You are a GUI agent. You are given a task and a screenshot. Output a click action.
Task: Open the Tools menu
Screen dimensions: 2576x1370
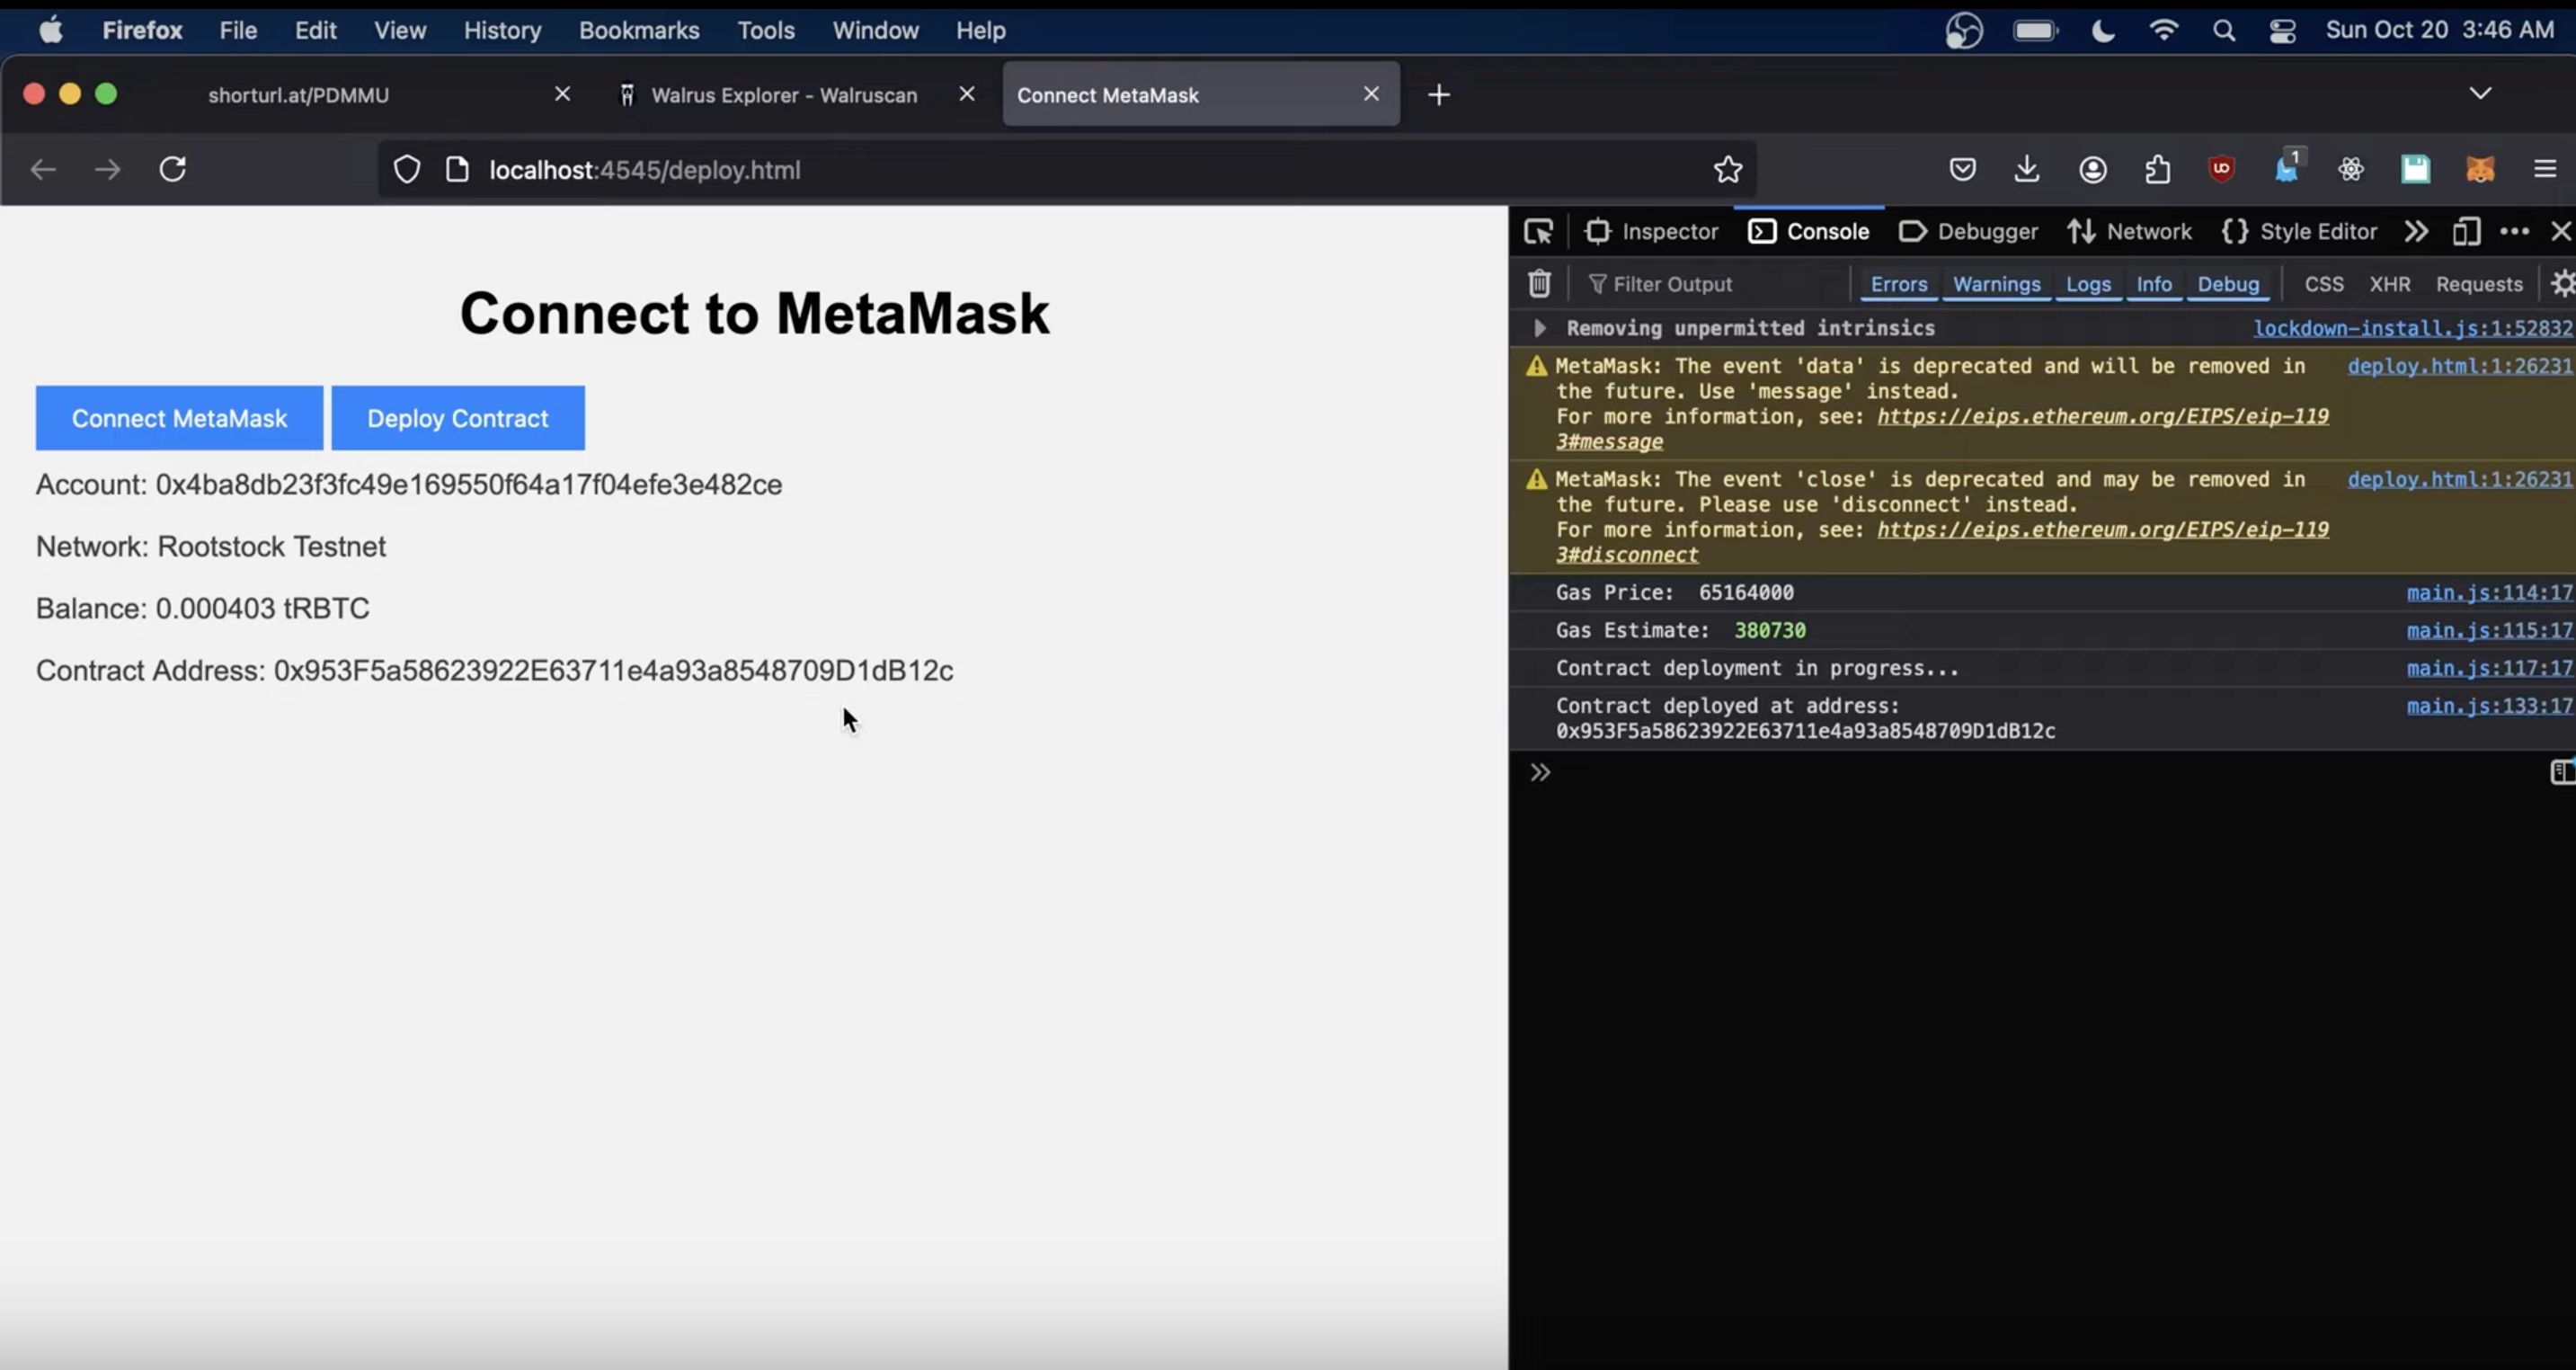point(766,31)
